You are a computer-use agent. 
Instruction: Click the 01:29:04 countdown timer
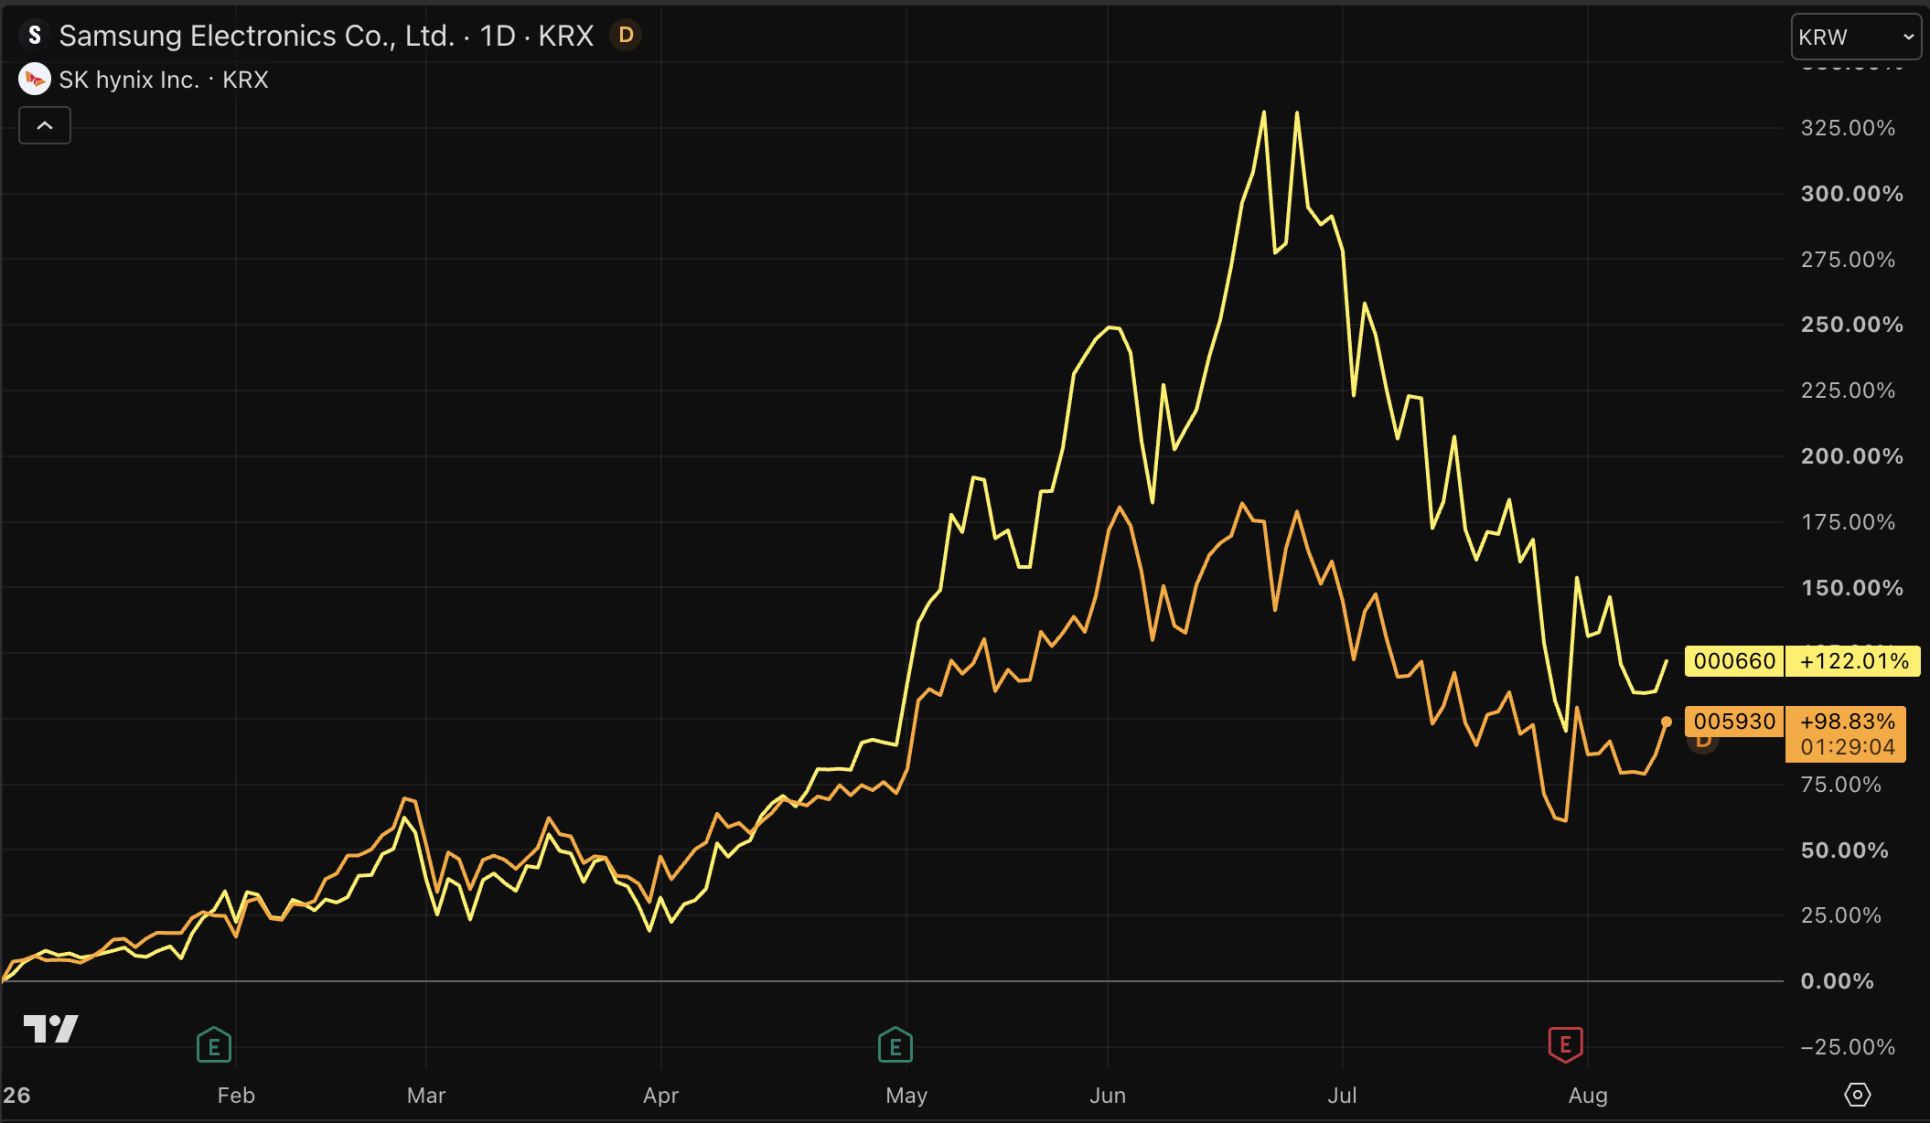coord(1847,747)
